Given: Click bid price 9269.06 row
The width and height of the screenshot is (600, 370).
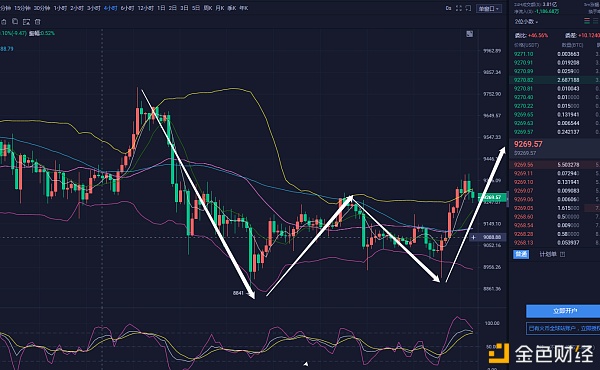Looking at the screenshot, I should tap(554, 199).
